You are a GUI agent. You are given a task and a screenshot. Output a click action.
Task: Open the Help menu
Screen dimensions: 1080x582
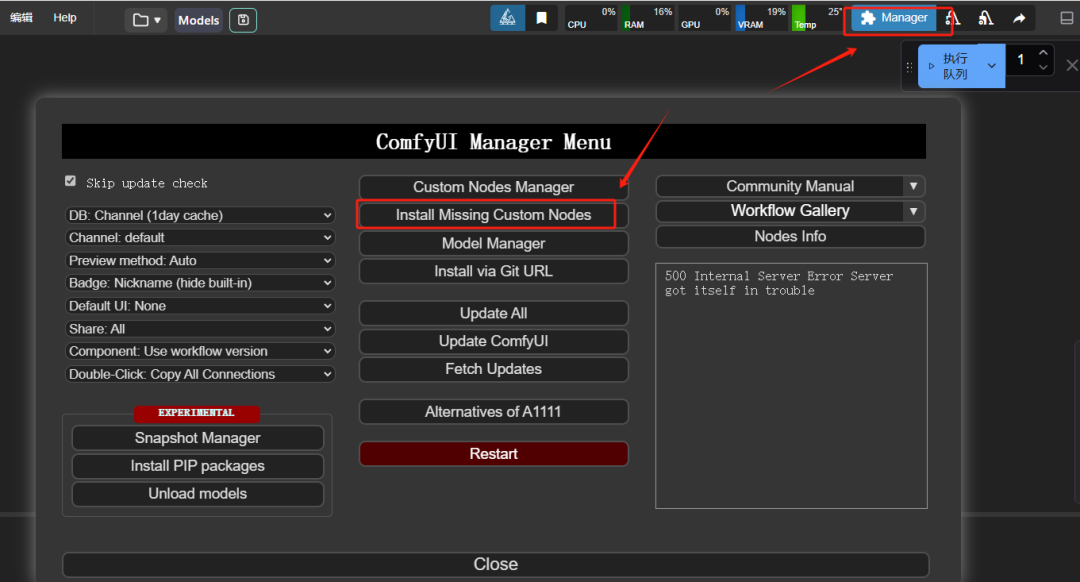65,18
